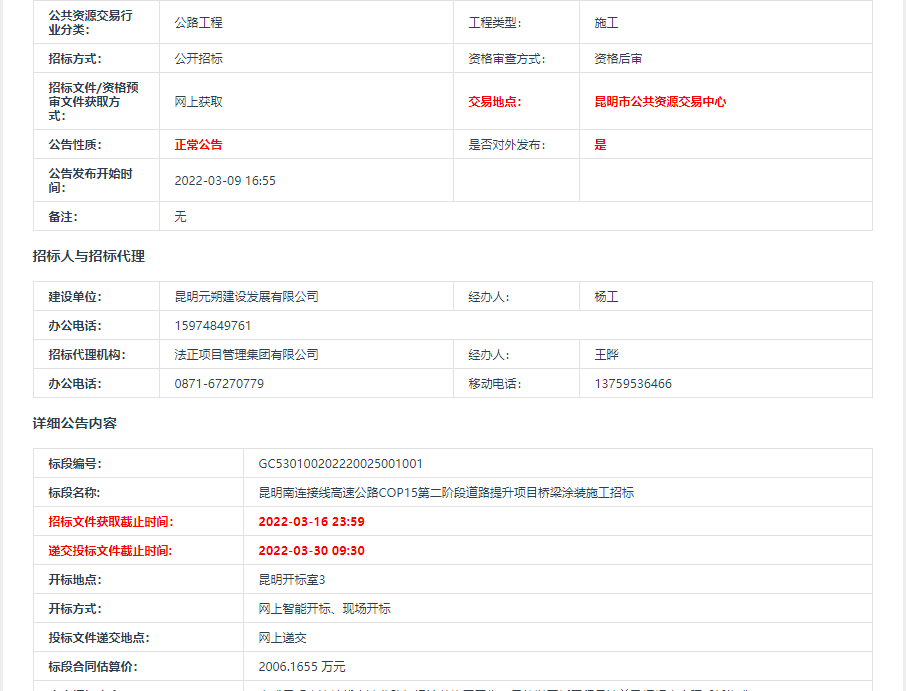906x691 pixels.
Task: Click the 法正项目管理集团有限公司 agency name
Action: pos(246,355)
